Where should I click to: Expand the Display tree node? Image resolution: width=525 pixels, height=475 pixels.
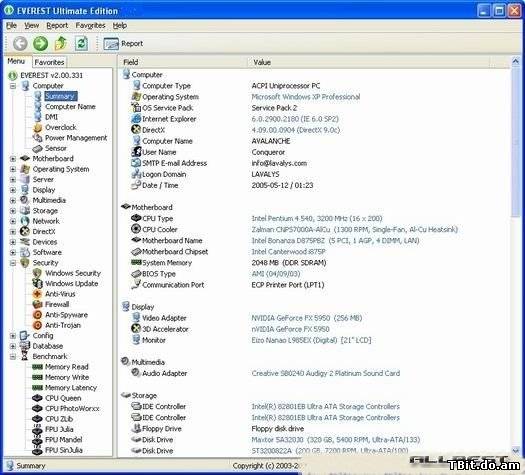(x=13, y=190)
